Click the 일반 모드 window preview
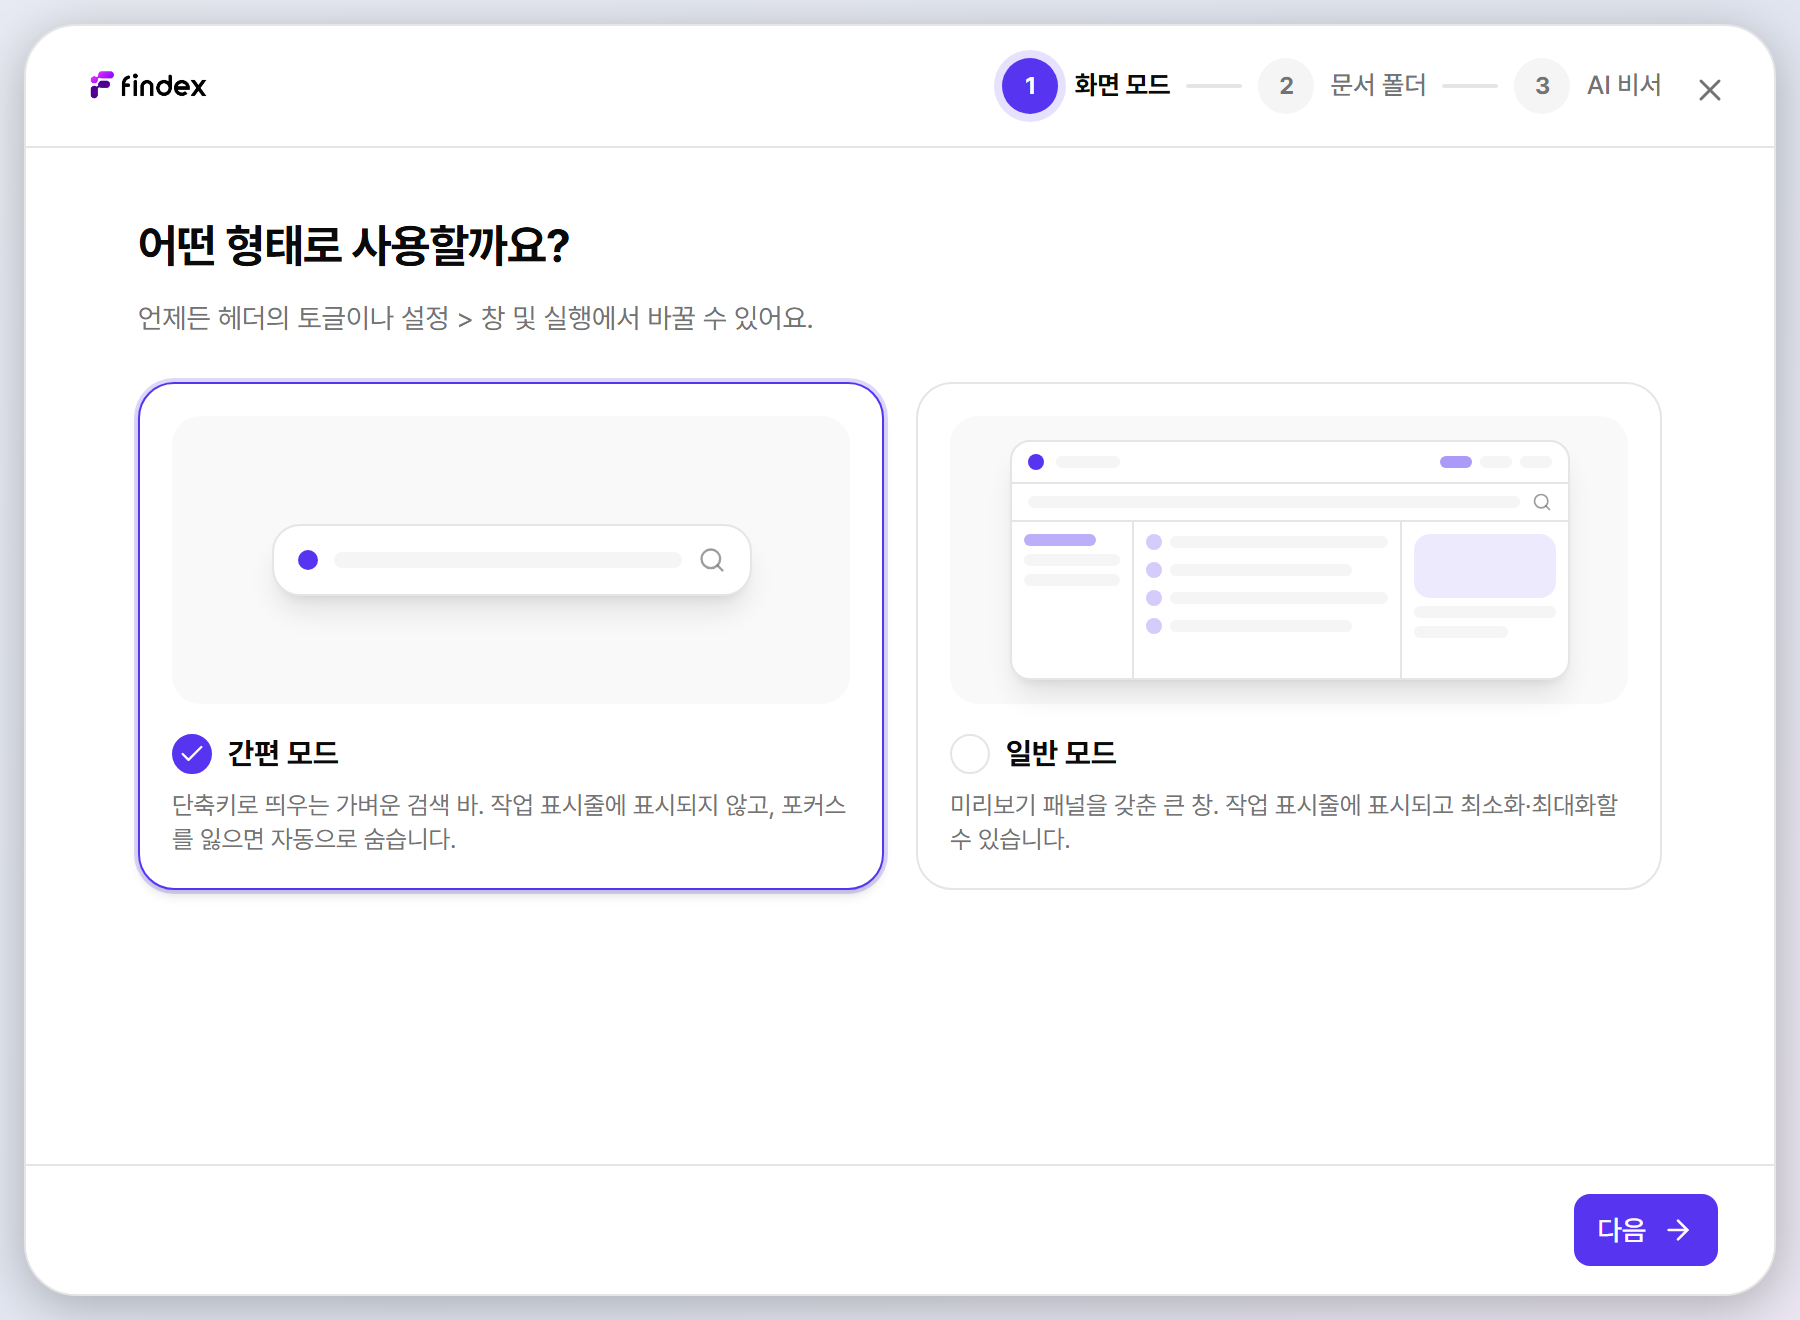The width and height of the screenshot is (1800, 1320). point(1289,560)
